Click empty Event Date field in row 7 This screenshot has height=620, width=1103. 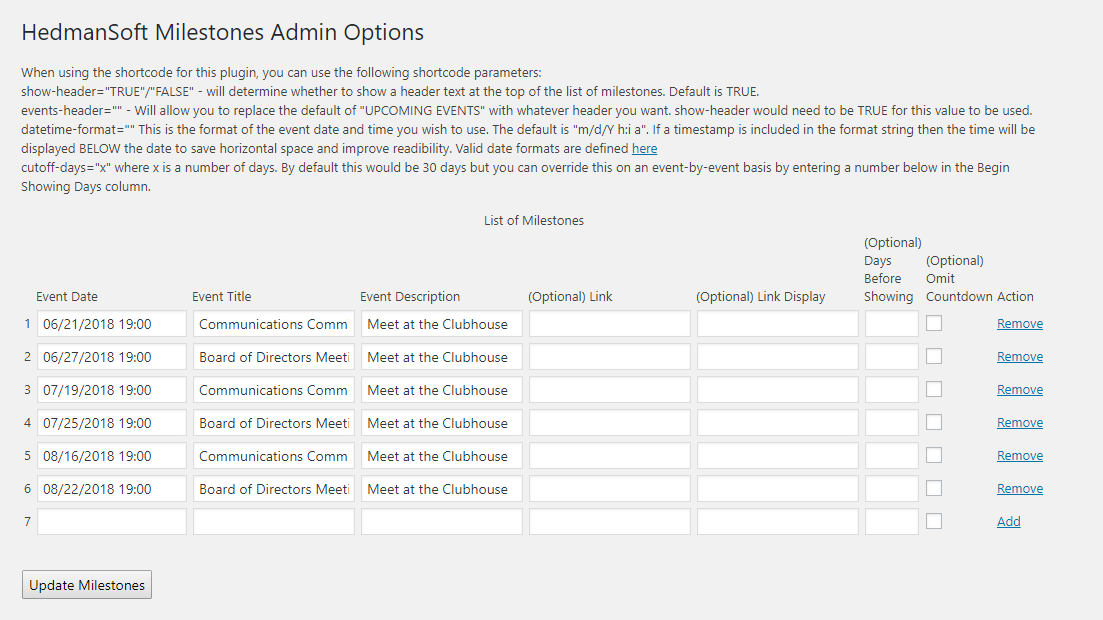pyautogui.click(x=112, y=521)
